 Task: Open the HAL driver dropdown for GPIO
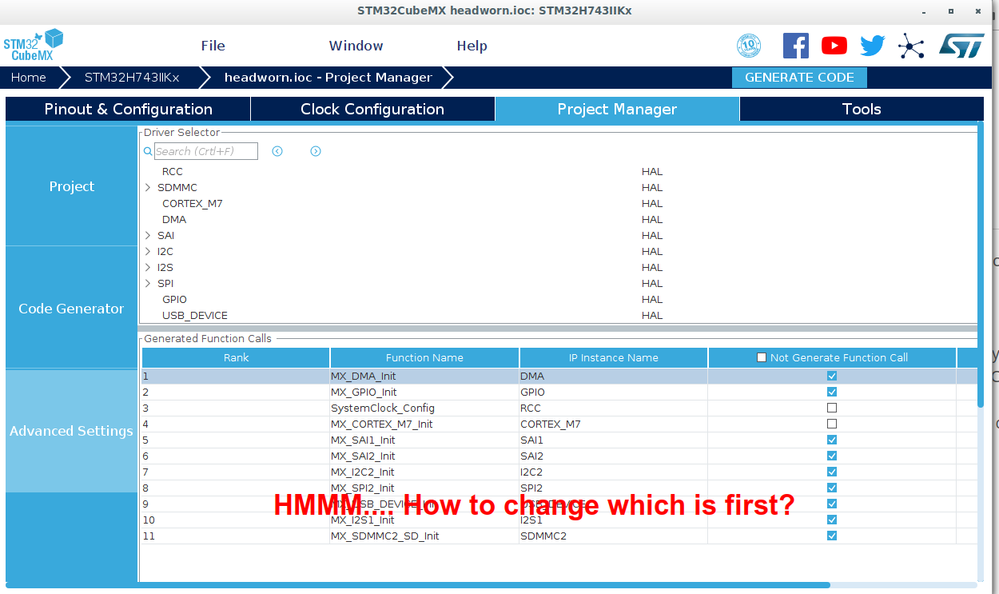[x=652, y=300]
